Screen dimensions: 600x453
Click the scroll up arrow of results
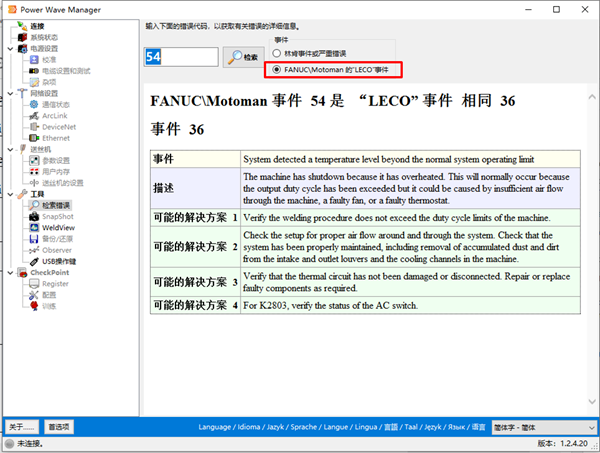click(x=592, y=97)
